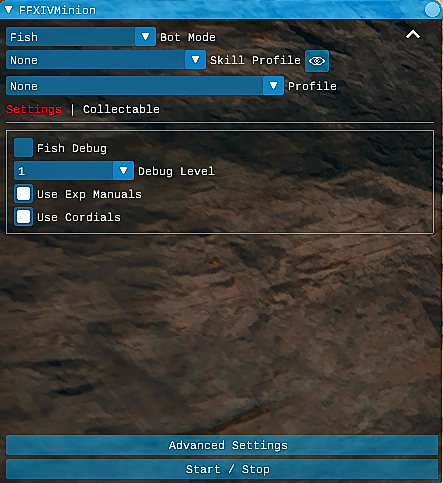Image resolution: width=443 pixels, height=483 pixels.
Task: Open Advanced Settings
Action: [222, 445]
